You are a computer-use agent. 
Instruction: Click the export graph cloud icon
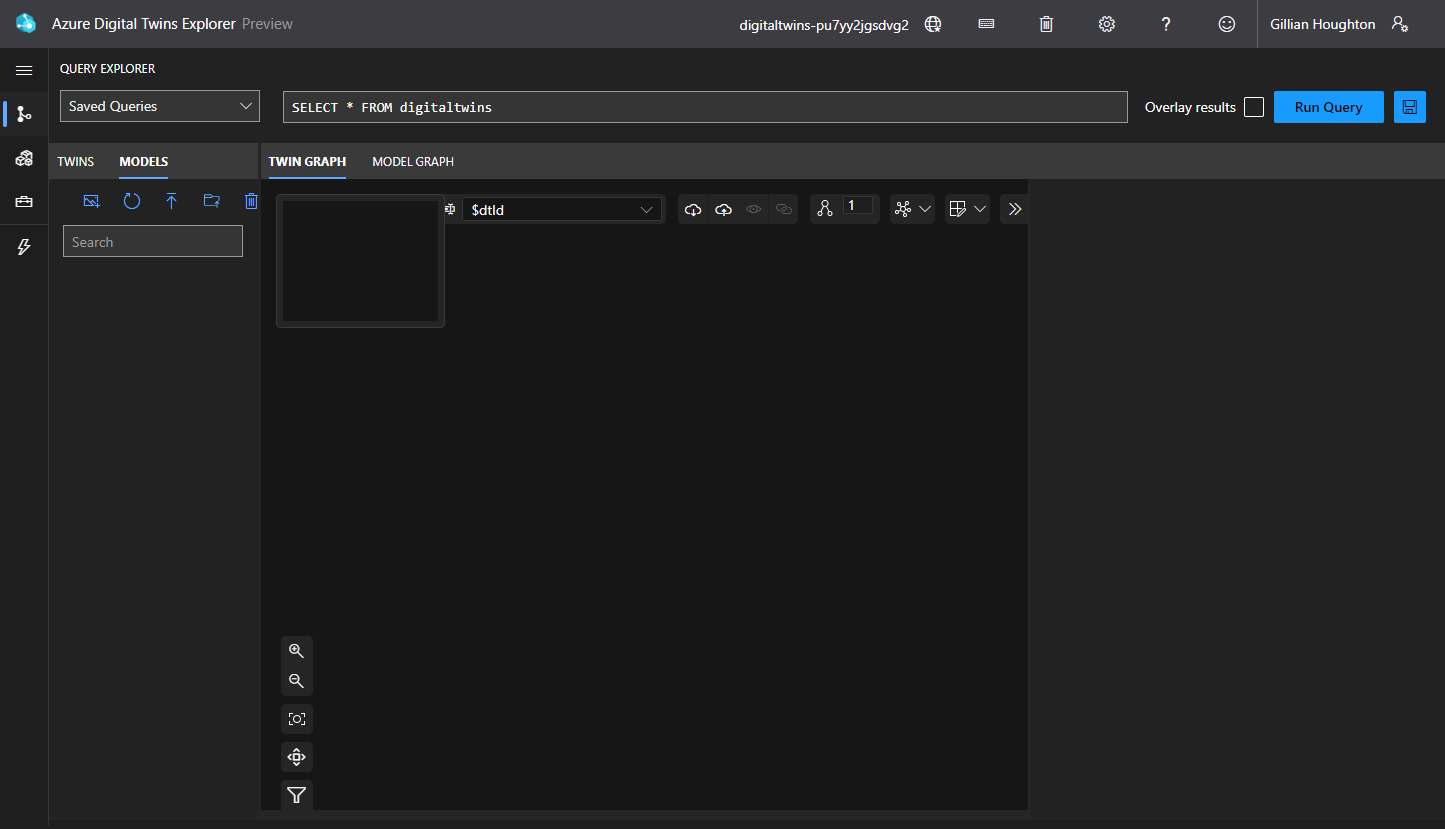723,209
